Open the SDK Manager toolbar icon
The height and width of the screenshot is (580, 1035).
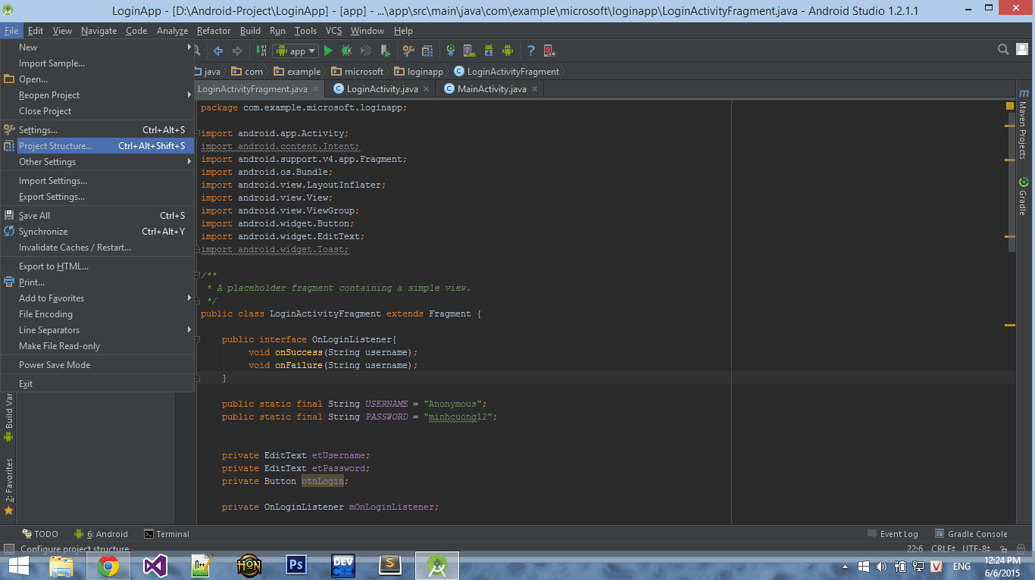[488, 51]
